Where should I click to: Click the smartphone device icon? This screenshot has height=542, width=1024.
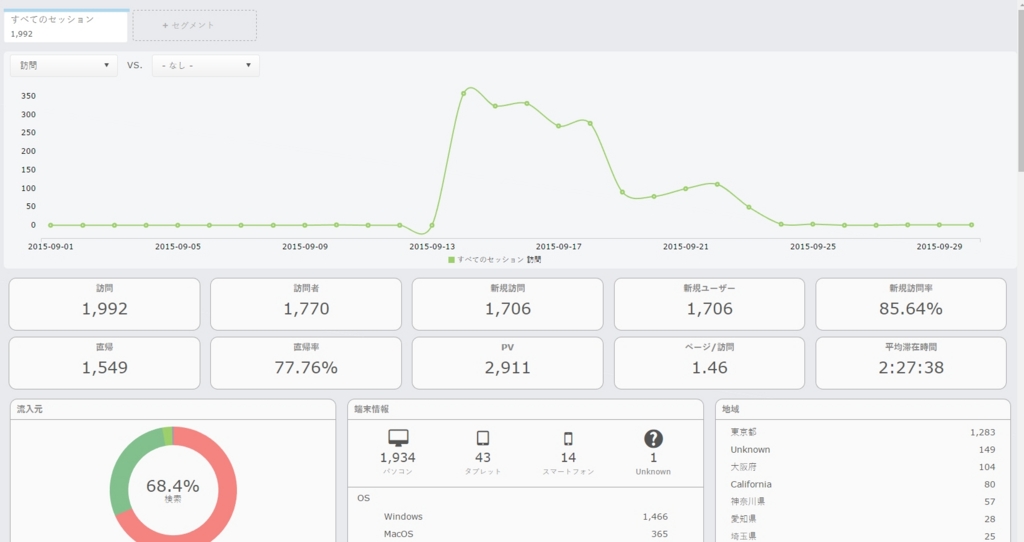click(568, 439)
